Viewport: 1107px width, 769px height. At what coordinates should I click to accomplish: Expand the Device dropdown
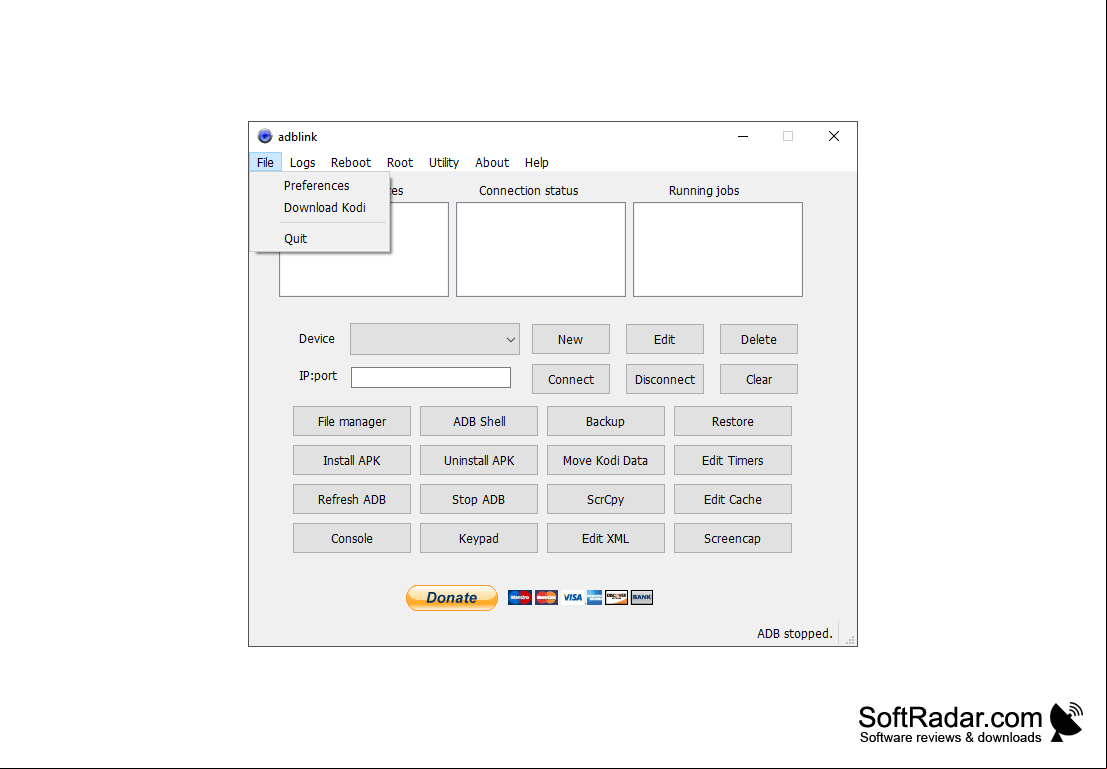coord(435,339)
